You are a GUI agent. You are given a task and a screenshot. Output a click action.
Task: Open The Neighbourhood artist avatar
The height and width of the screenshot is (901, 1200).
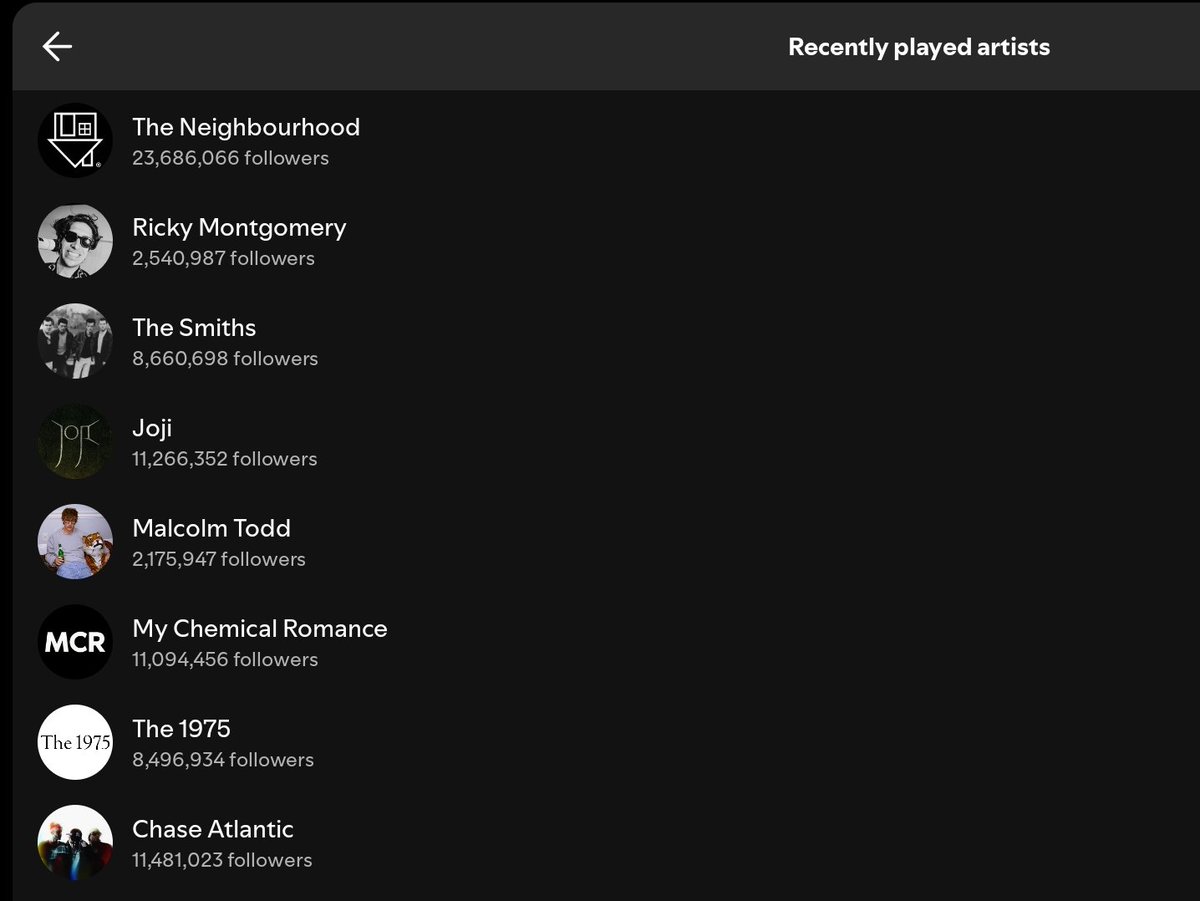click(x=75, y=141)
